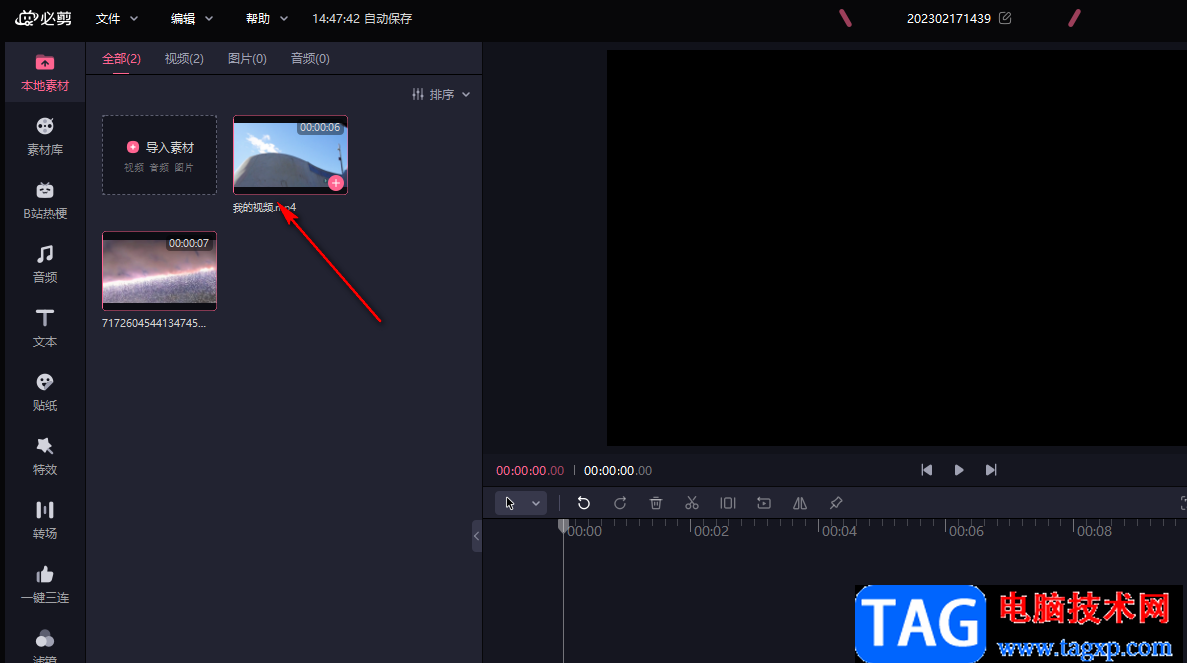Click 导入素材 import material button
This screenshot has height=663, width=1187.
160,155
